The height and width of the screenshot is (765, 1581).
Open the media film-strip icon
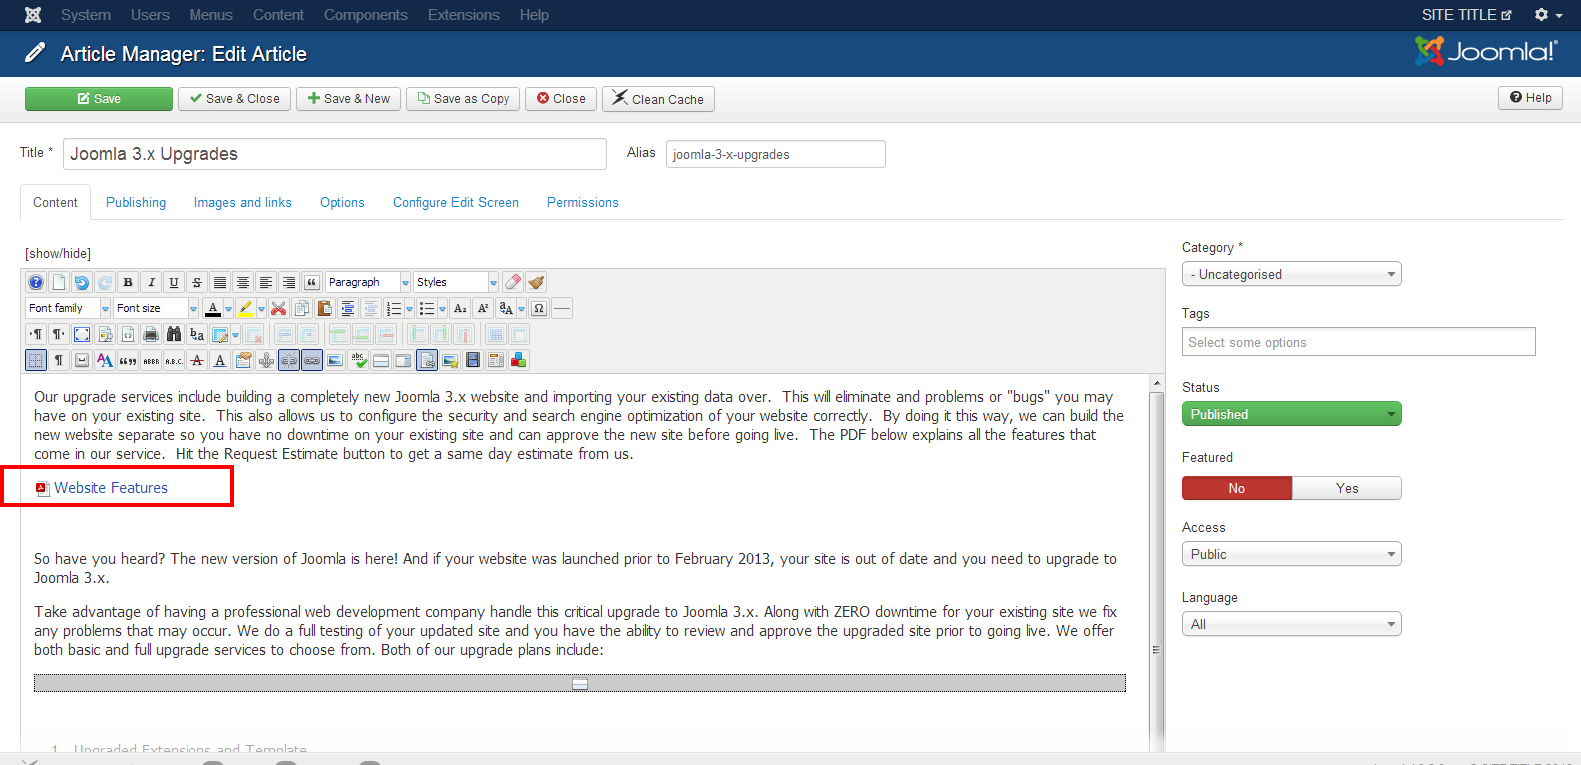(472, 360)
